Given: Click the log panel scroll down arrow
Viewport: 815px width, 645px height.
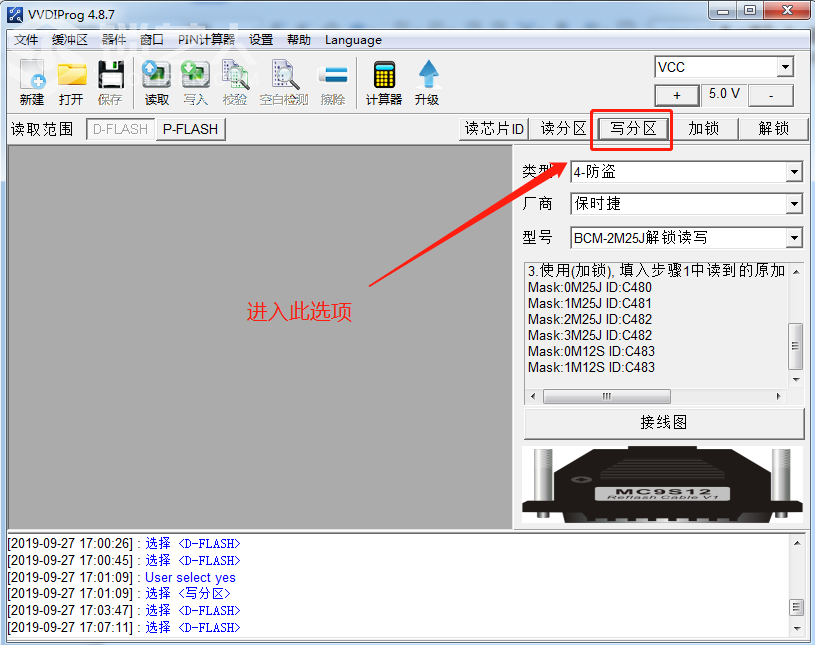Looking at the screenshot, I should coord(797,628).
